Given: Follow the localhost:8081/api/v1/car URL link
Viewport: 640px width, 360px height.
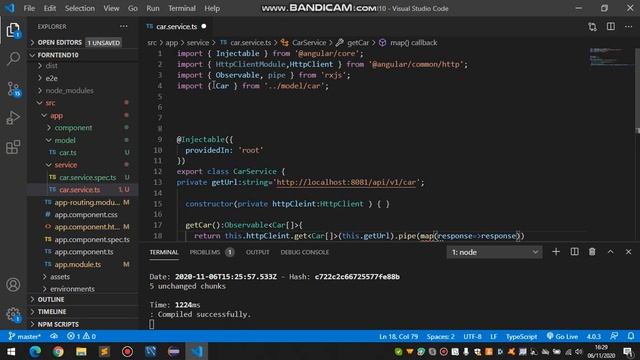Looking at the screenshot, I should 346,182.
